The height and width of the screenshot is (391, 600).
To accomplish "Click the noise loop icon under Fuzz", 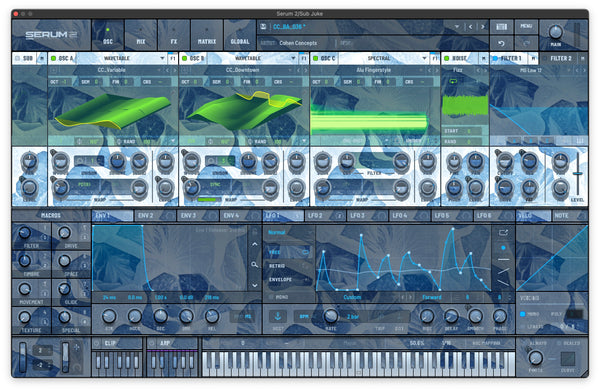I will 453,81.
